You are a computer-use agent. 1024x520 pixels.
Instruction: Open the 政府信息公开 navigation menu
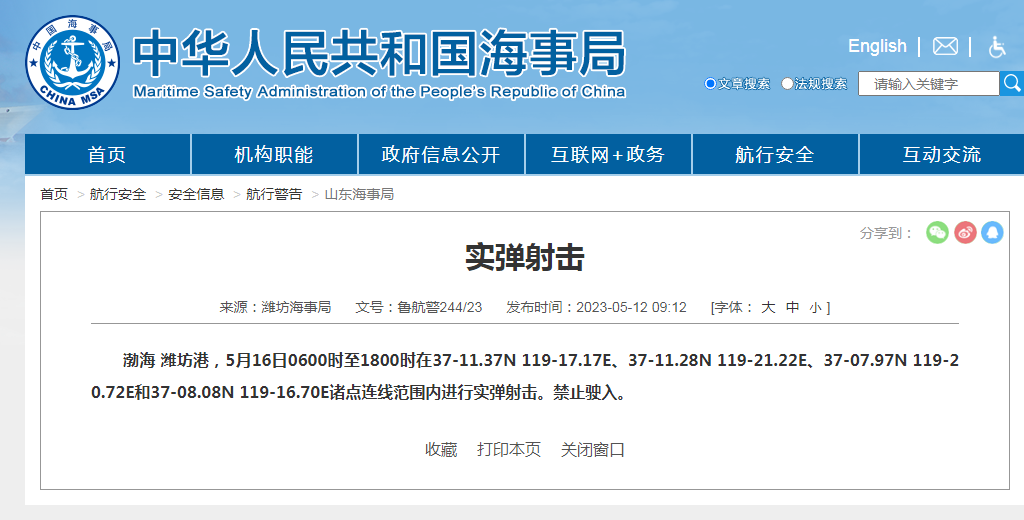(x=441, y=154)
